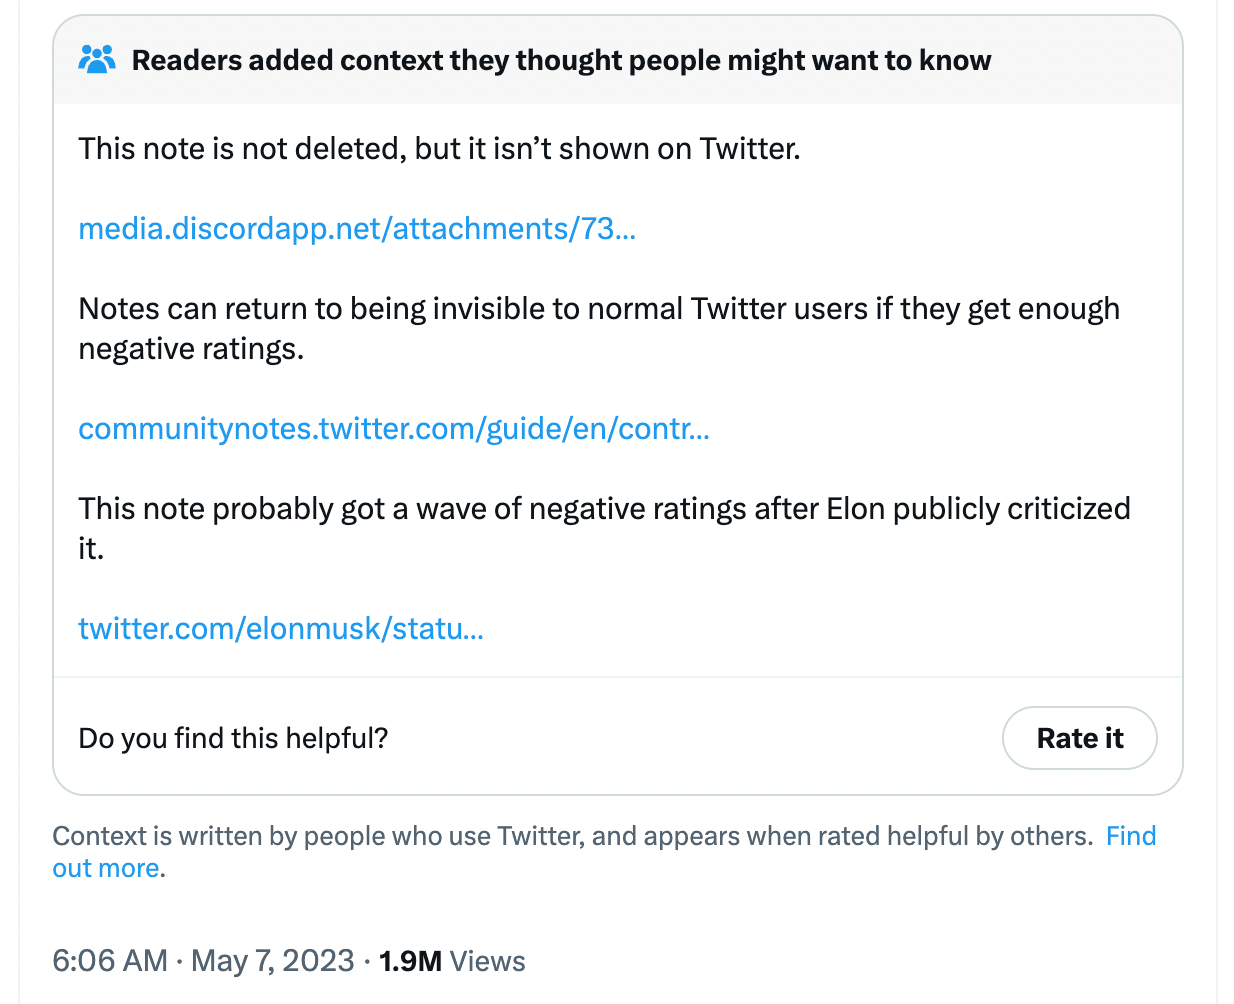
Task: Click the paragraph about Elon publicly criticizing the note
Action: (604, 529)
